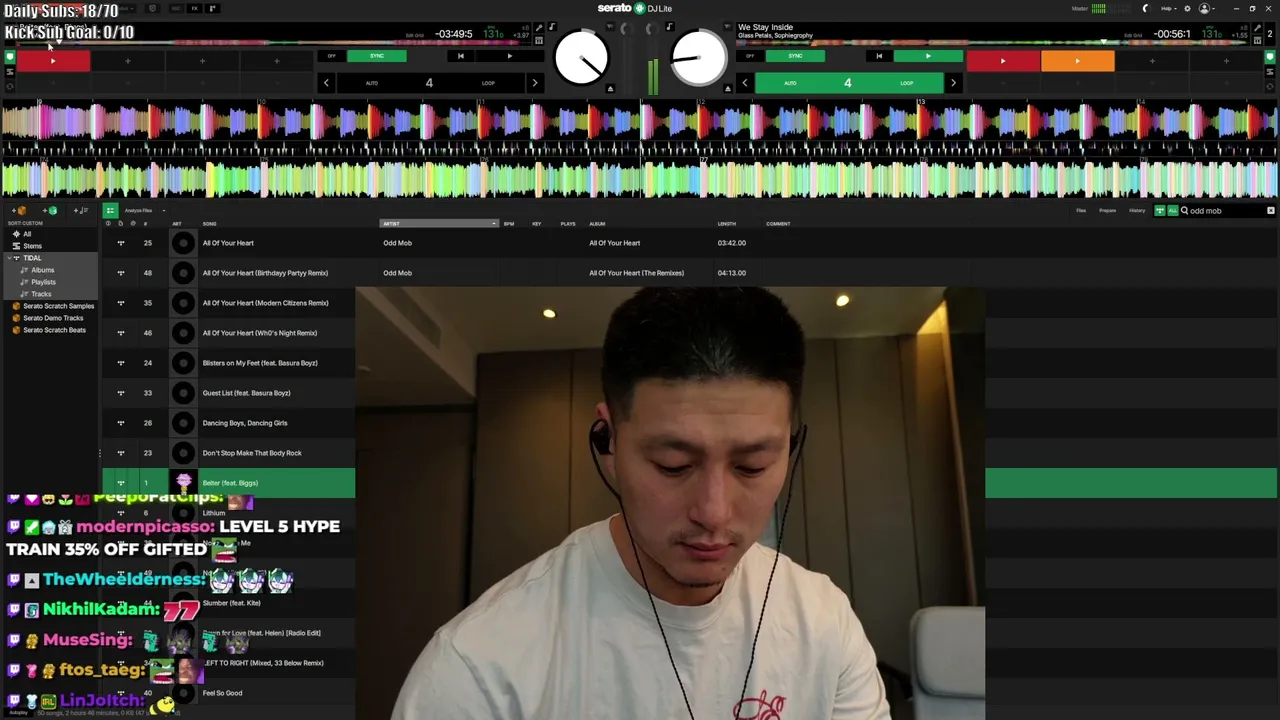Turn sync OFF on the left deck
The width and height of the screenshot is (1280, 720).
(x=332, y=56)
